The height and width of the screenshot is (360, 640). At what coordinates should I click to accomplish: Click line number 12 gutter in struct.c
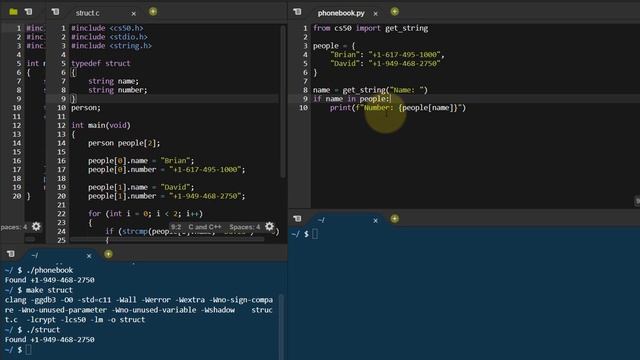(61, 125)
